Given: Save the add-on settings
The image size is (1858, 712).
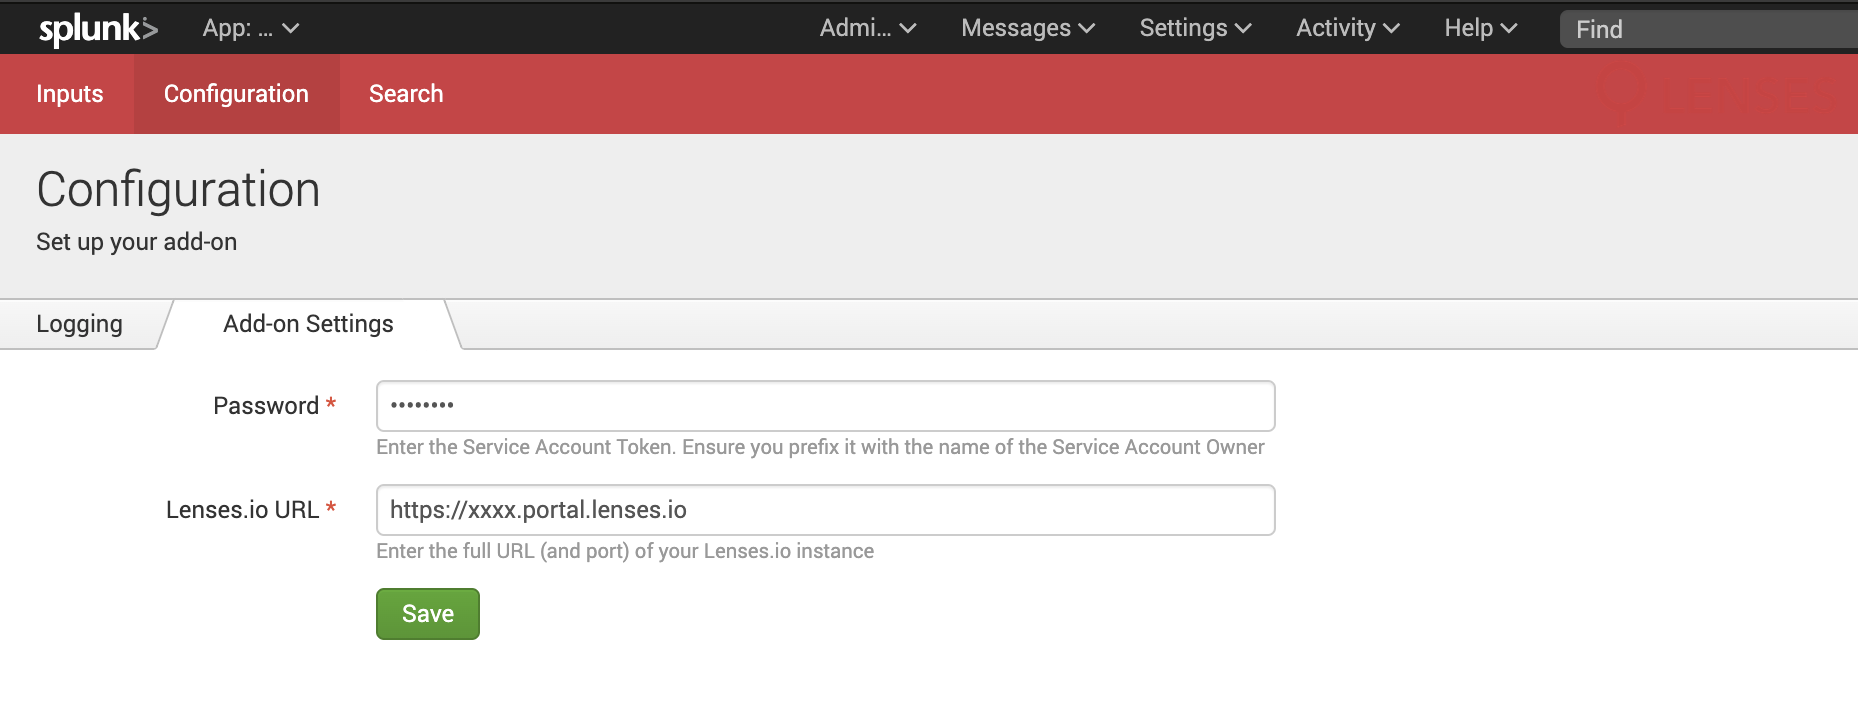Looking at the screenshot, I should pos(428,614).
